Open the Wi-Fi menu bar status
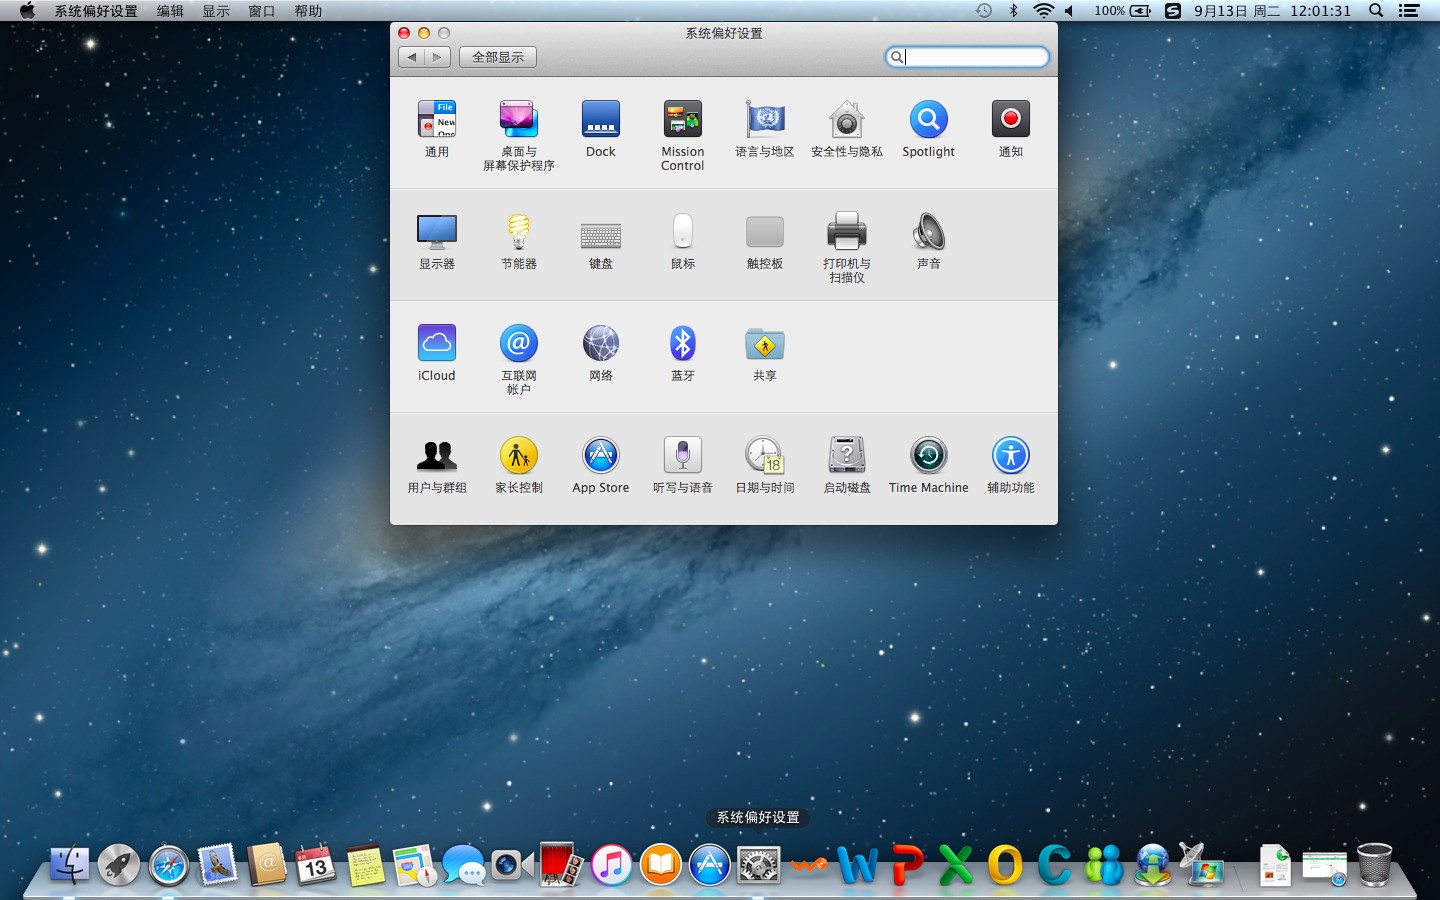Viewport: 1440px width, 900px height. 1043,11
